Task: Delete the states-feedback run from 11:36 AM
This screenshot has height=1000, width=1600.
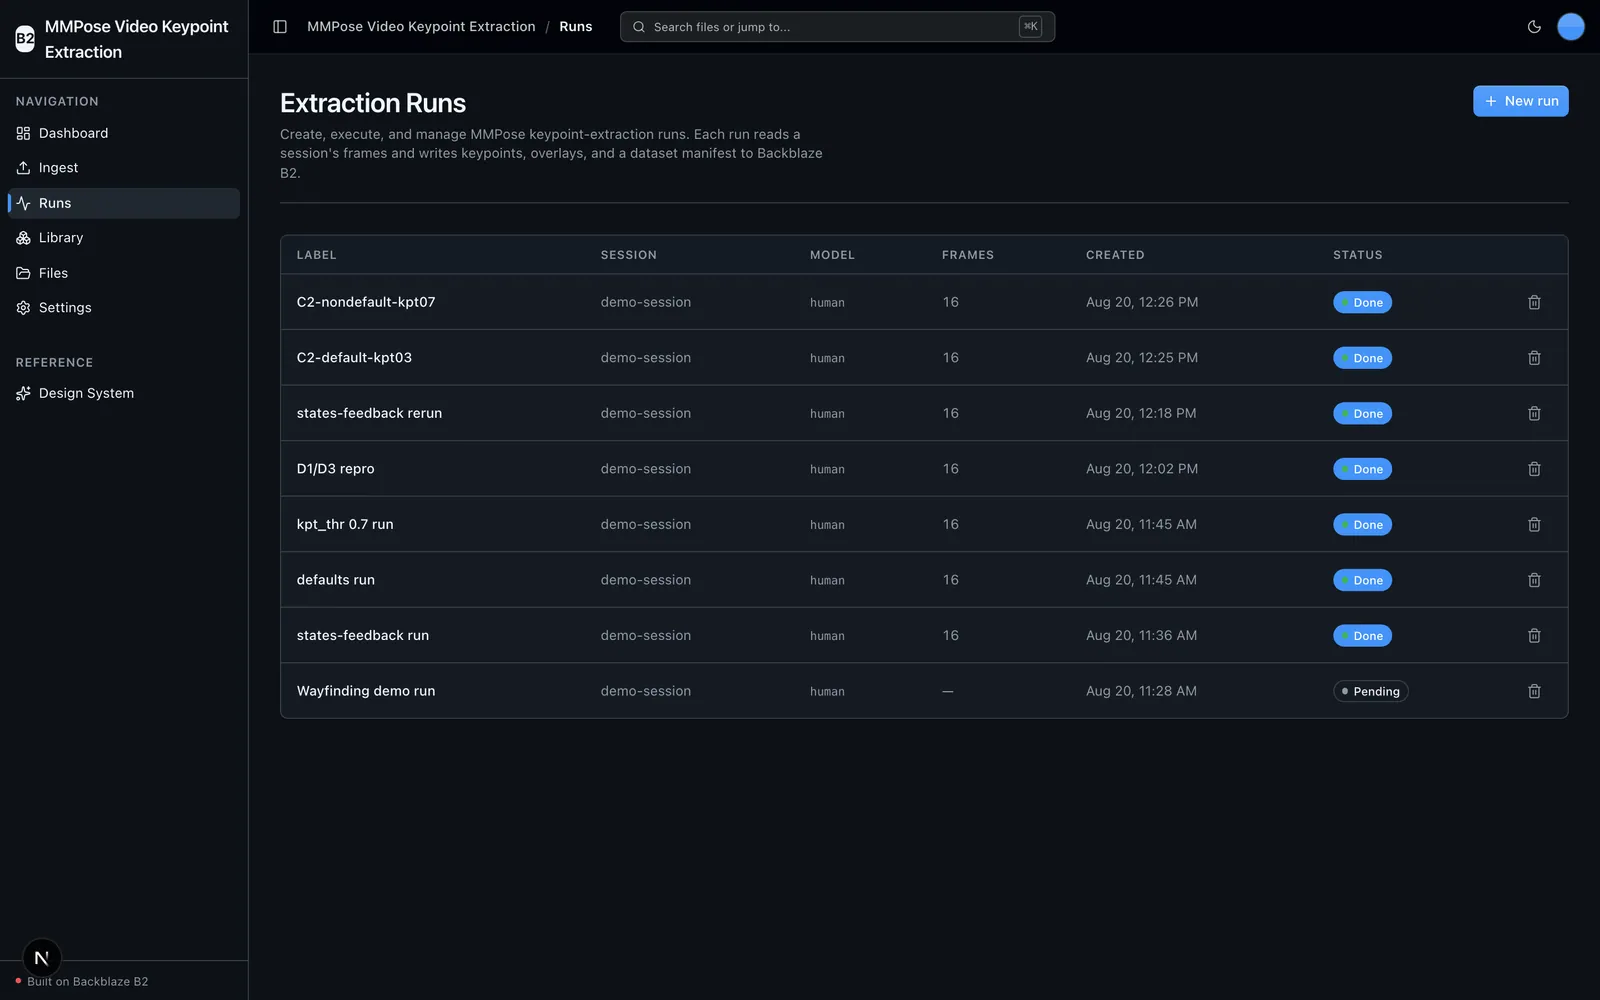Action: tap(1534, 635)
